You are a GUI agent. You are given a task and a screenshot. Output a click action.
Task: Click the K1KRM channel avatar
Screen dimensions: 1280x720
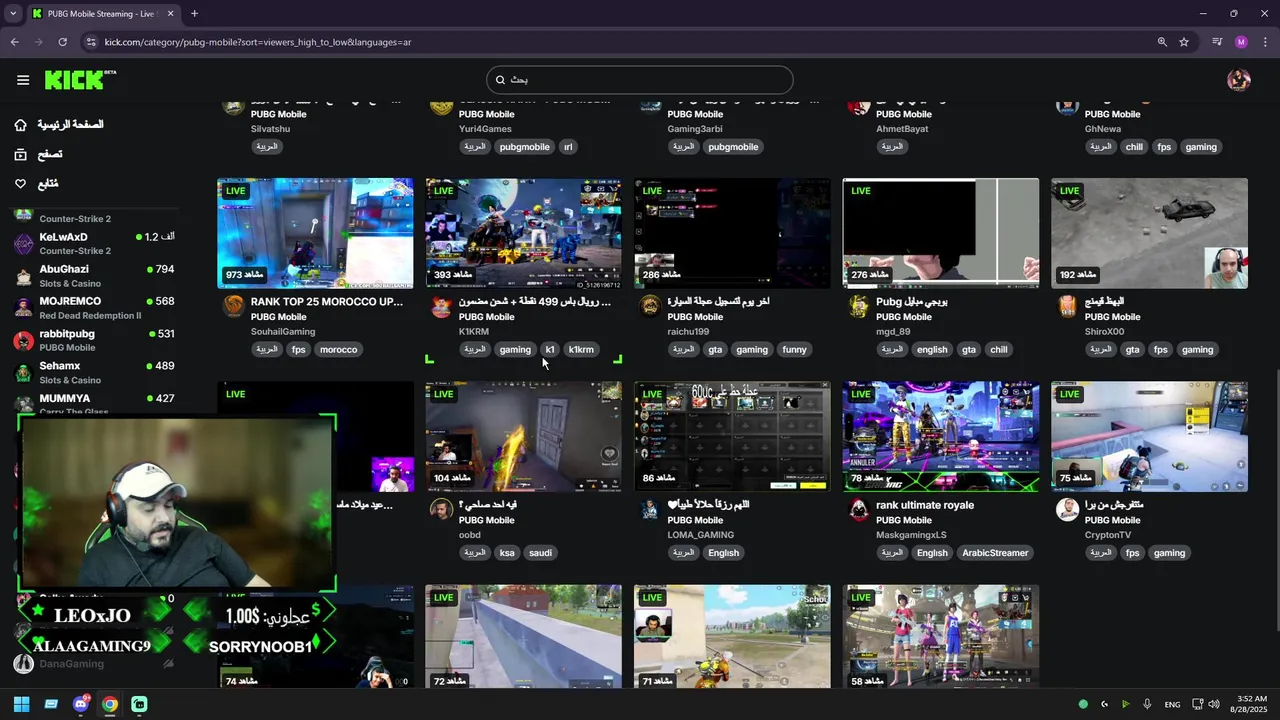click(441, 306)
